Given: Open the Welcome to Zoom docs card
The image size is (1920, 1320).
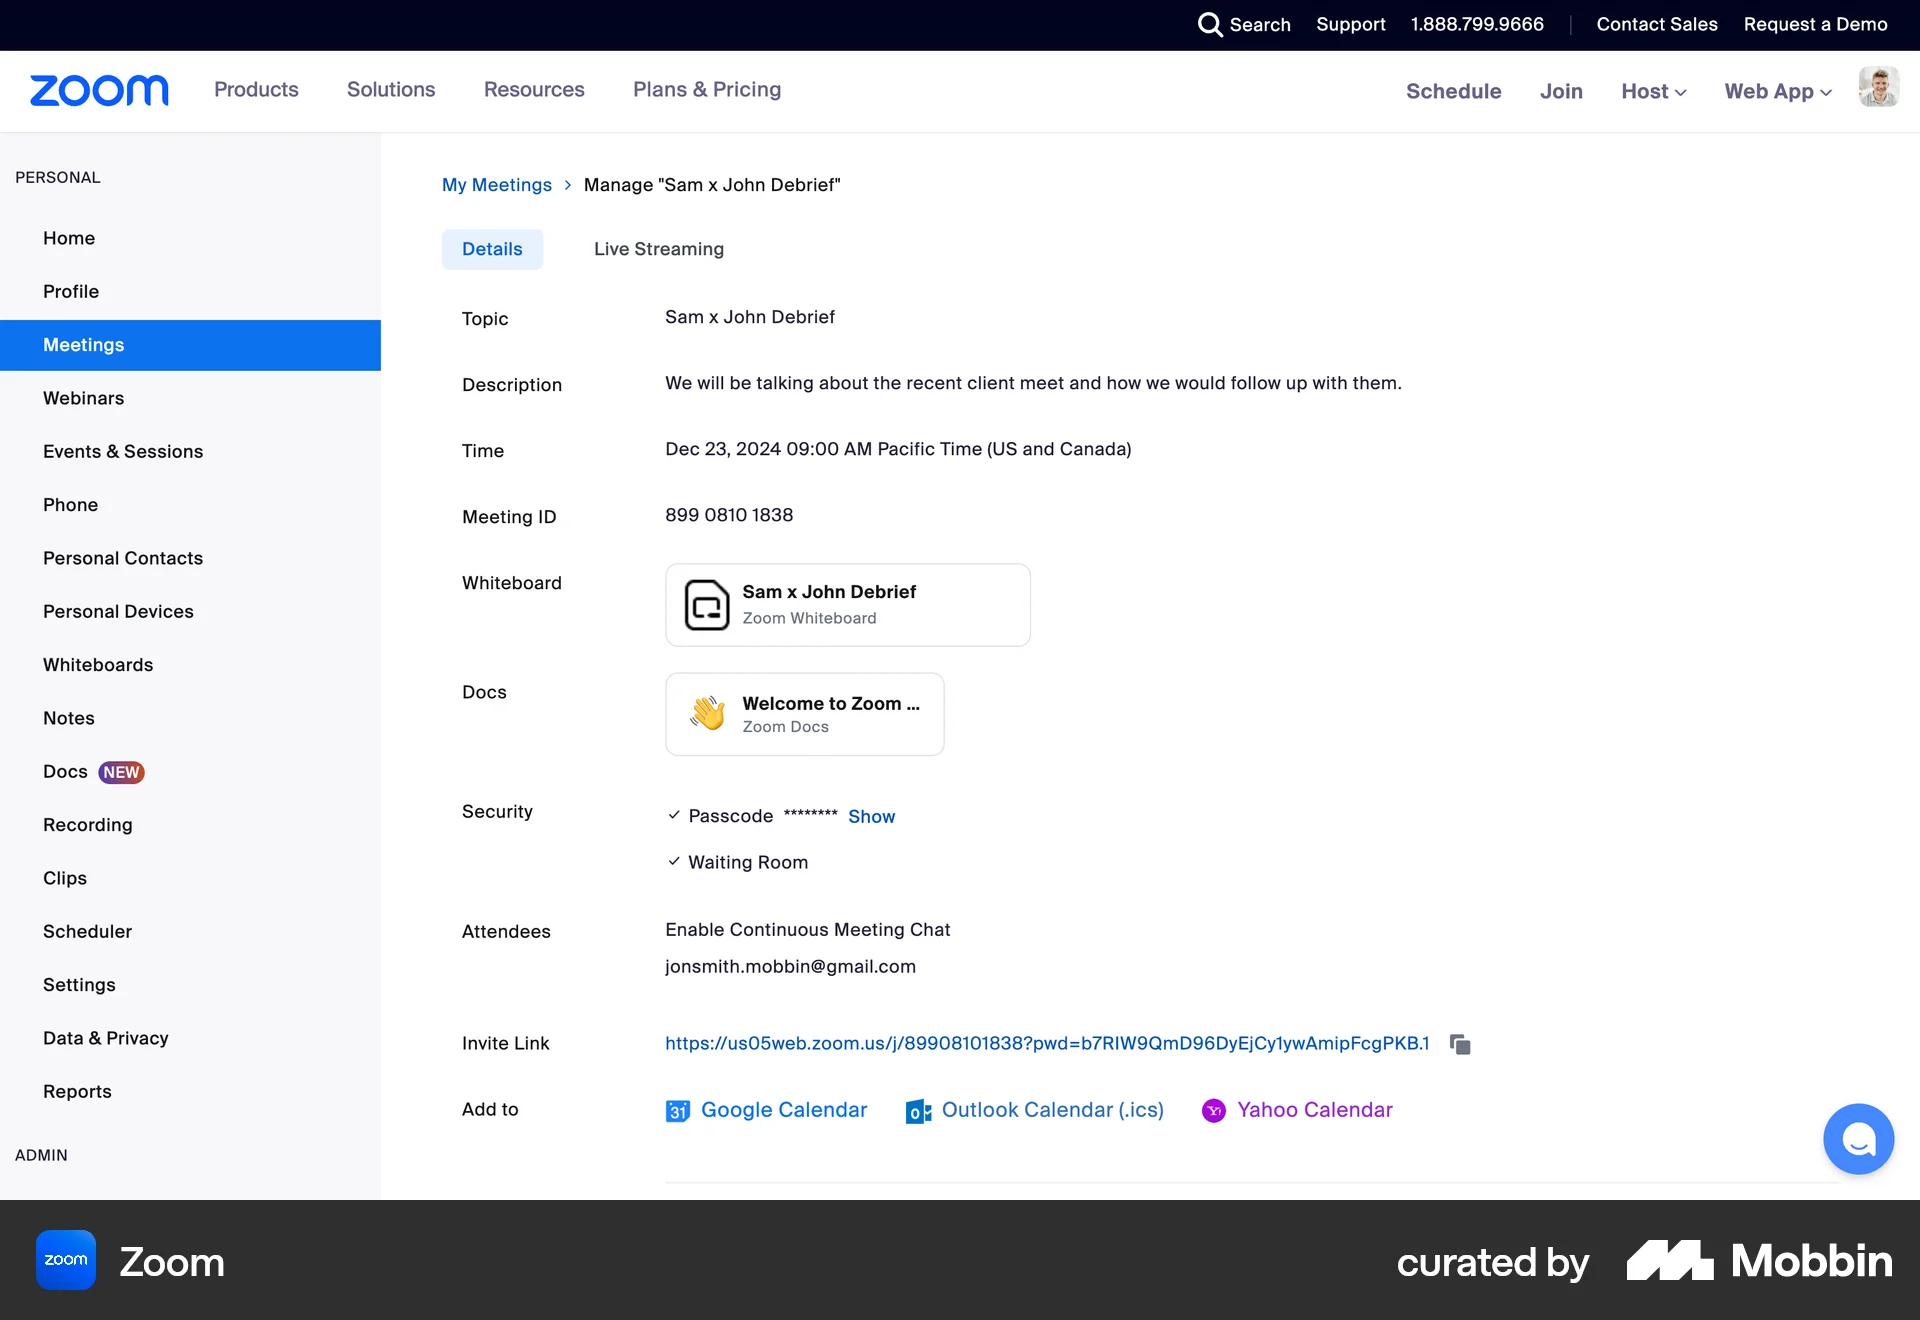Looking at the screenshot, I should (804, 714).
